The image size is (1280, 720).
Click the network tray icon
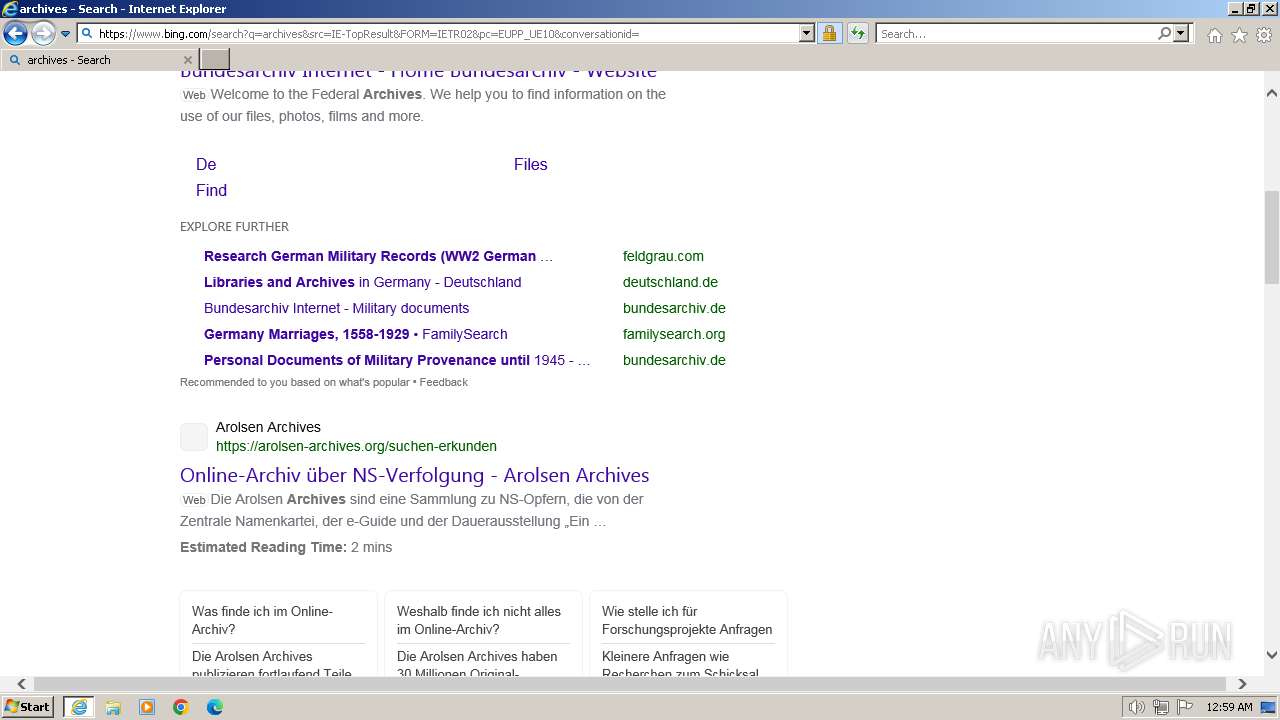pos(1161,707)
